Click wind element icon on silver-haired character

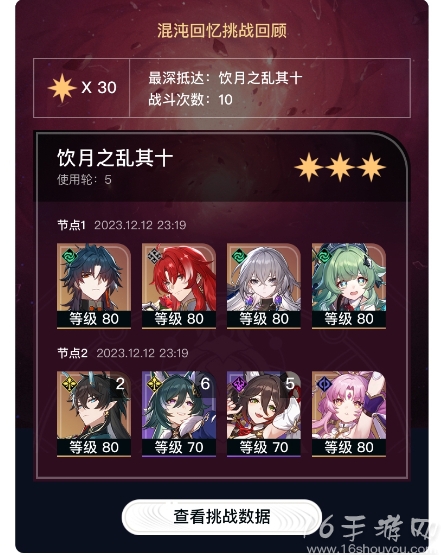[239, 256]
